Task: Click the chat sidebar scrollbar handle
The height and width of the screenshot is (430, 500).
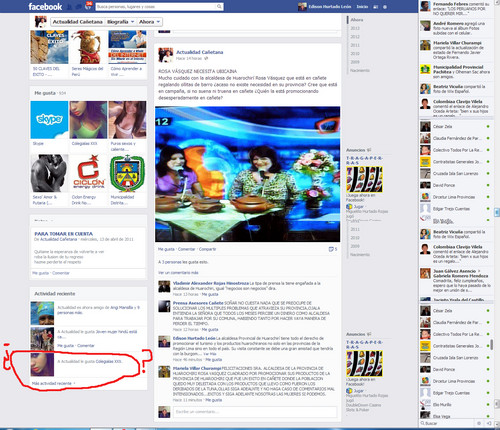Action: point(492,344)
